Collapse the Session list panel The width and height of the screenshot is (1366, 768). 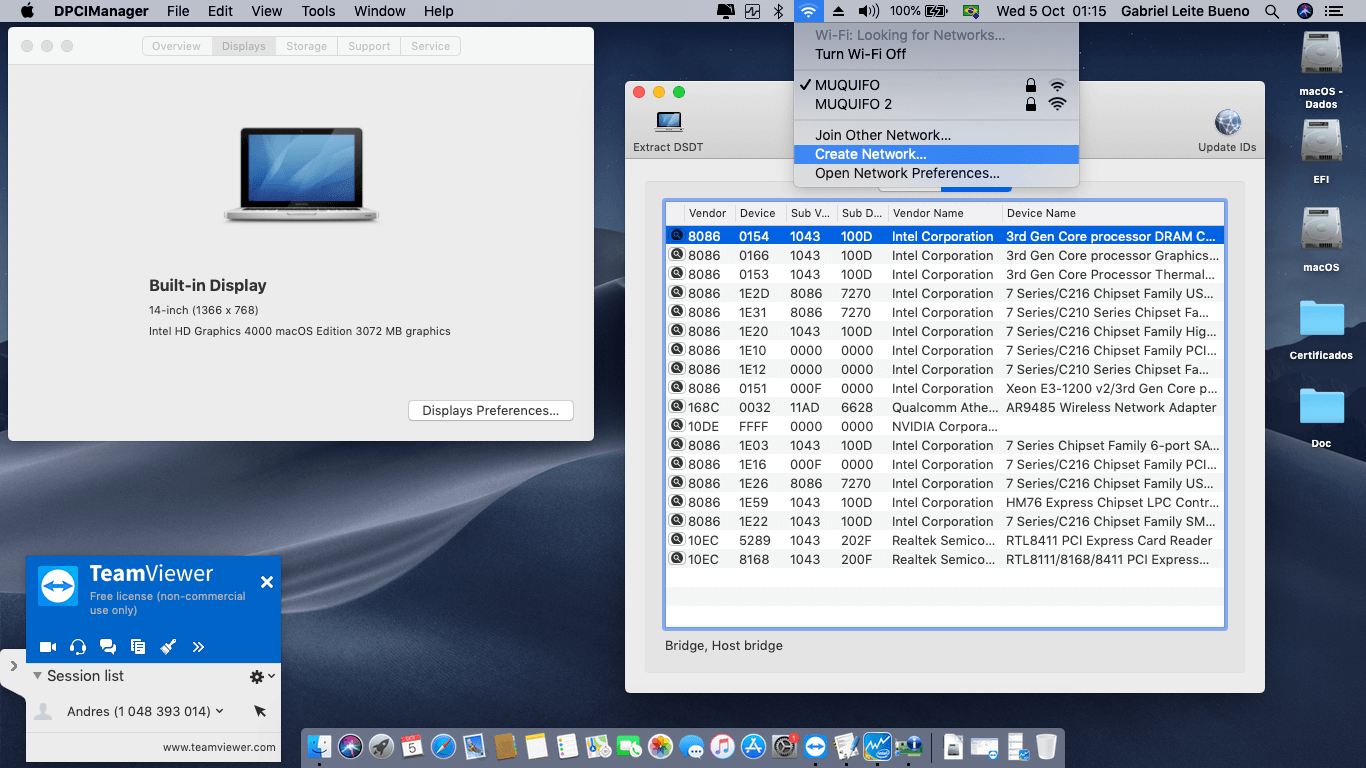(36, 676)
